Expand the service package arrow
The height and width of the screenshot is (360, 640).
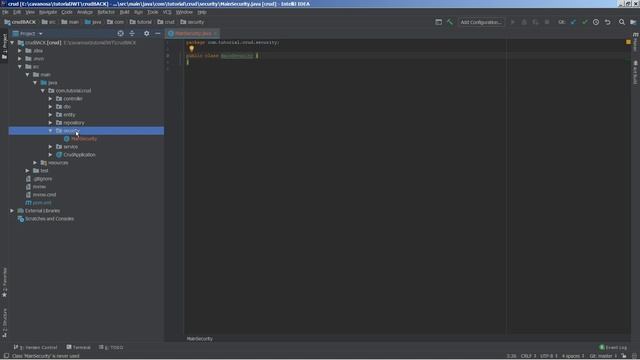click(x=51, y=147)
